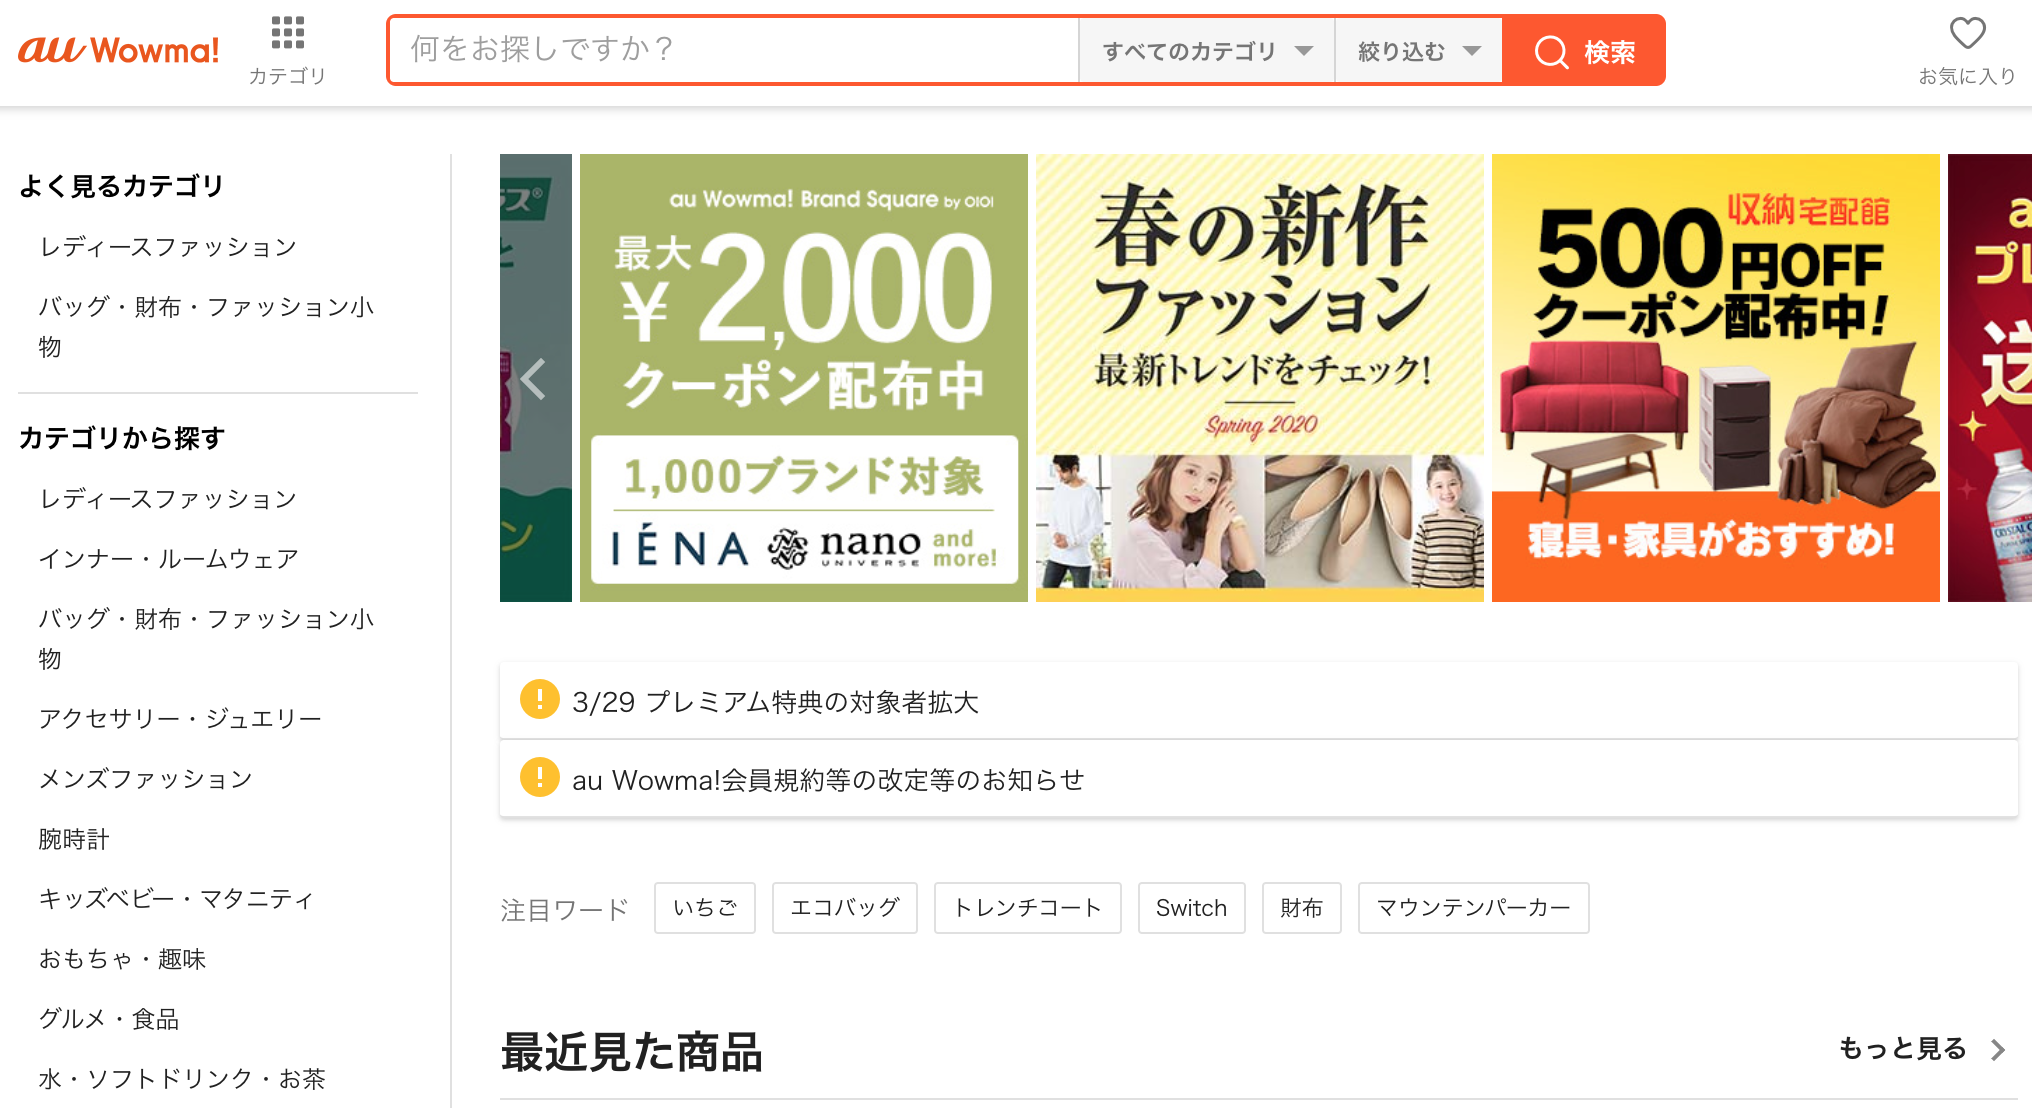Select the トレンチコート trending word
Image resolution: width=2032 pixels, height=1108 pixels.
click(x=1028, y=908)
